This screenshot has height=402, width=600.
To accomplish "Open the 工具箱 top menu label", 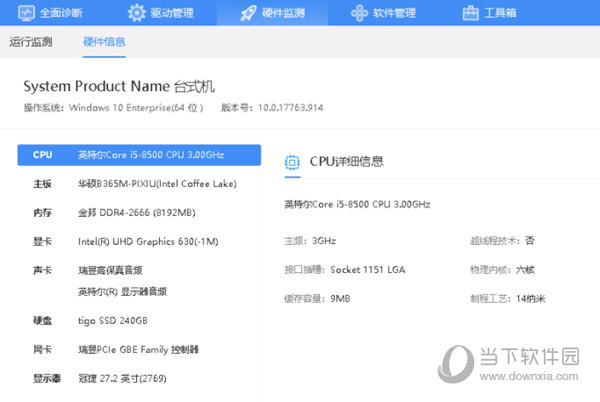I will click(501, 13).
